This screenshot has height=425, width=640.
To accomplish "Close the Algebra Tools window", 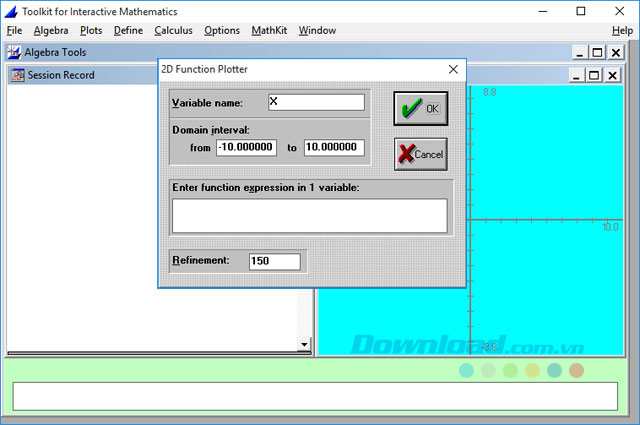I will tap(616, 53).
